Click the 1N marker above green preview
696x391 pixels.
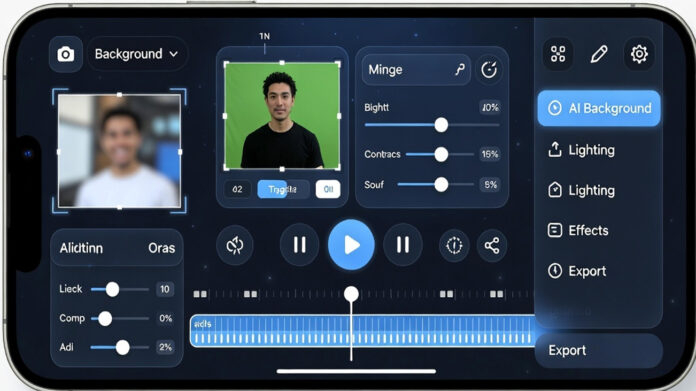[x=265, y=36]
